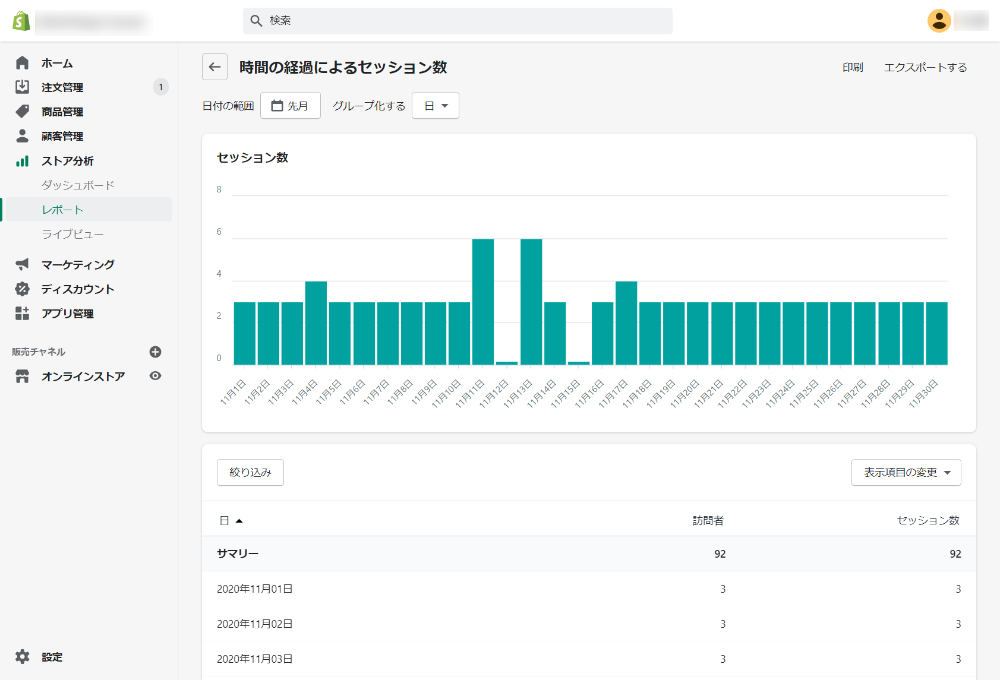Select the 2020年11月02日 table row
This screenshot has height=680, width=1000.
tap(589, 624)
